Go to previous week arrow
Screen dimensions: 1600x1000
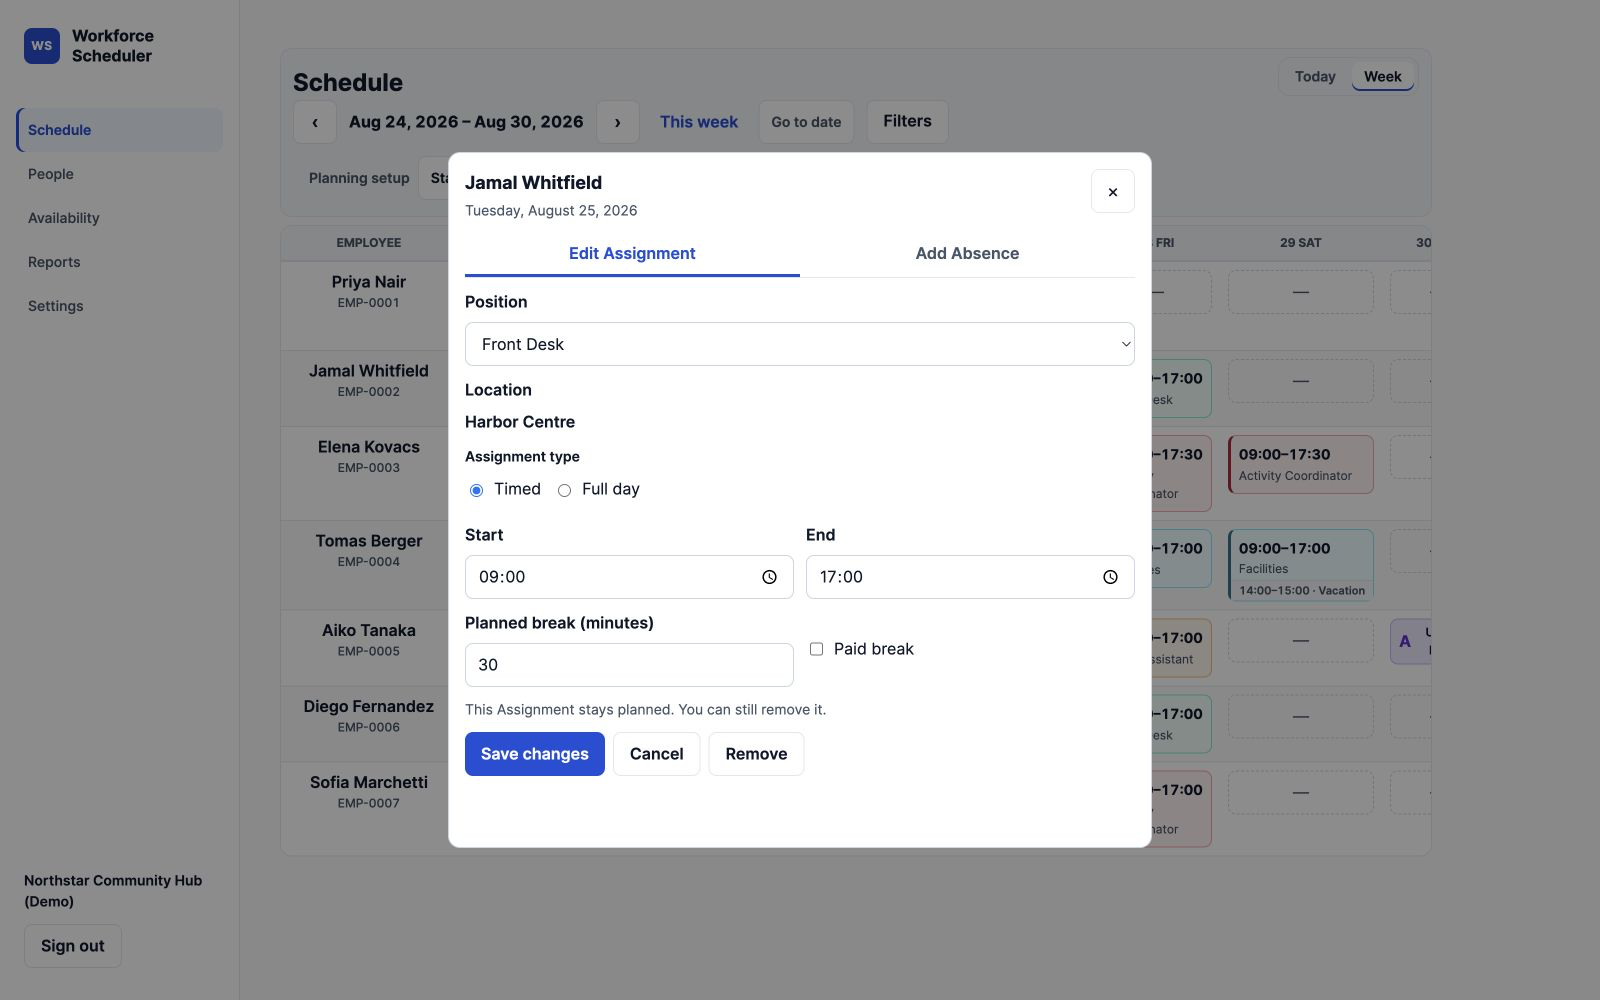(x=315, y=122)
